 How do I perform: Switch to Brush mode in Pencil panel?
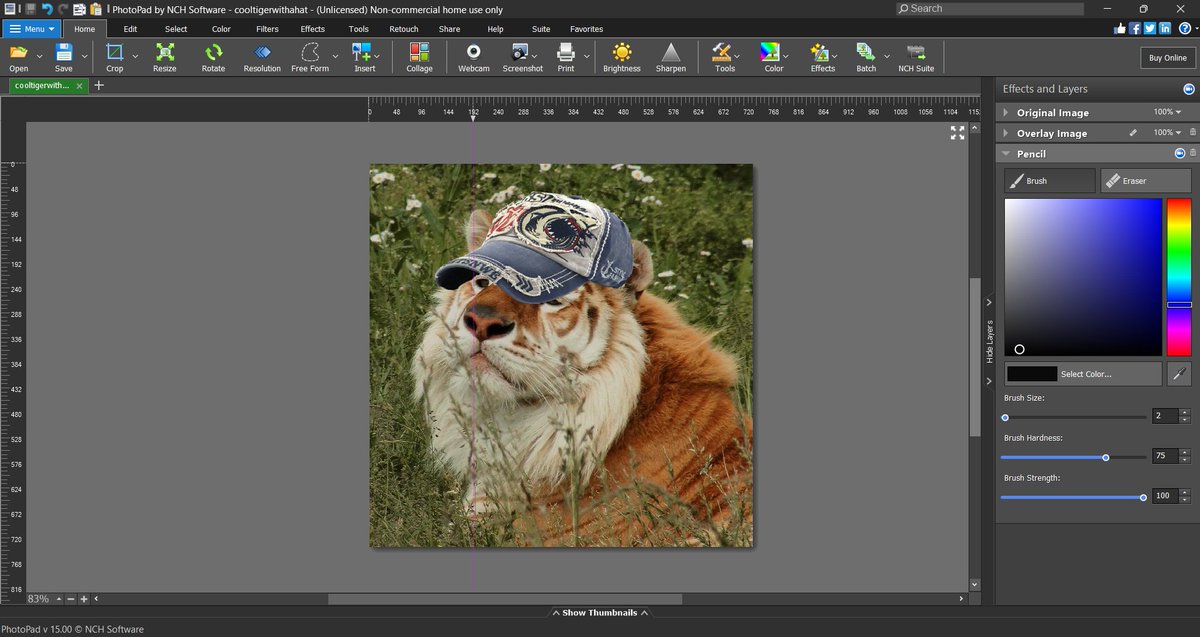click(1049, 180)
